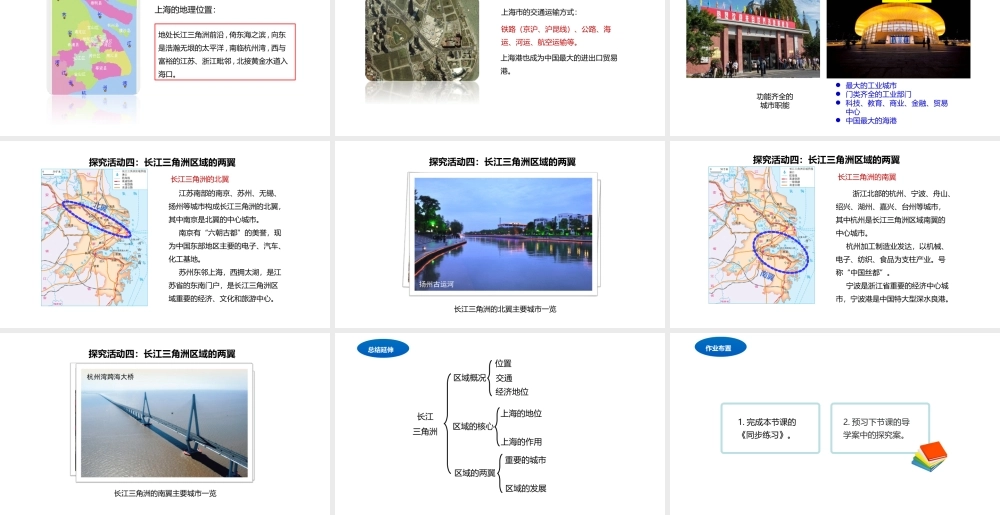Viewport: 1000px width, 515px height.
Task: Click the leaf 重要的城市
Action: click(x=526, y=460)
